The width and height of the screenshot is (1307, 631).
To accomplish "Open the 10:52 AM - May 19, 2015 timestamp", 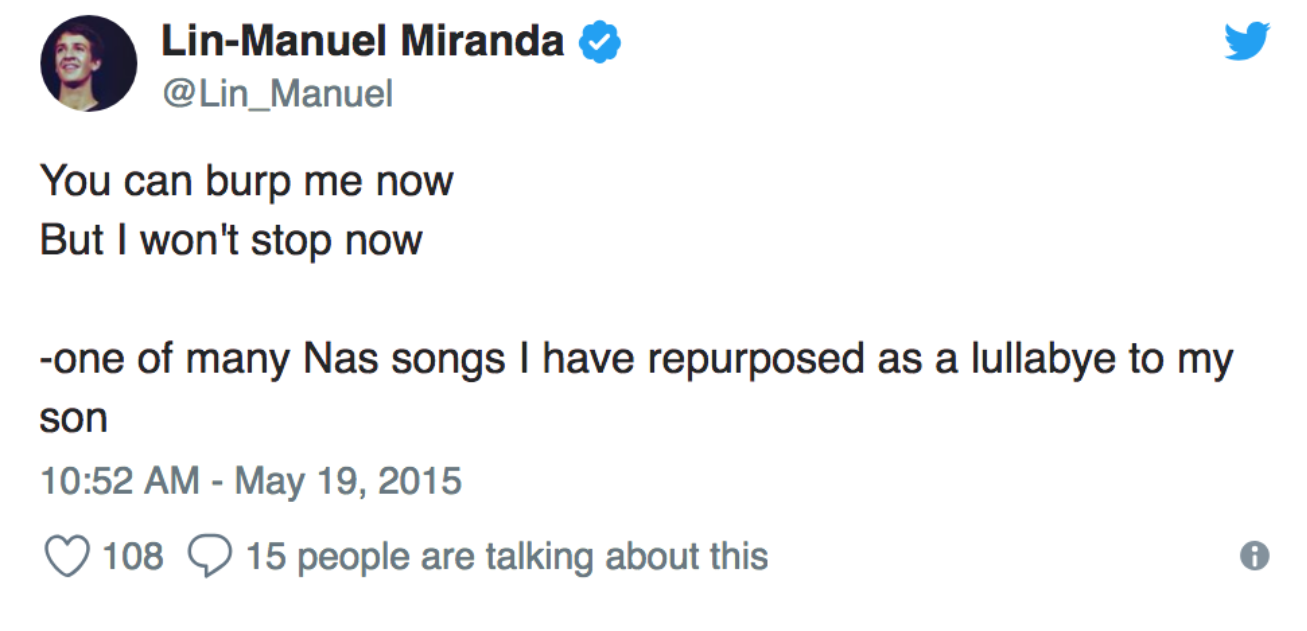I will [251, 481].
